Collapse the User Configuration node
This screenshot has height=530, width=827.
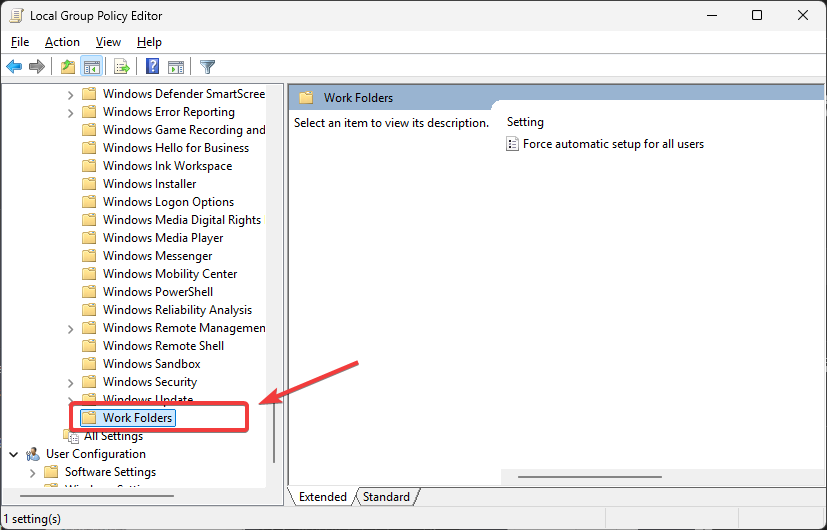(13, 454)
